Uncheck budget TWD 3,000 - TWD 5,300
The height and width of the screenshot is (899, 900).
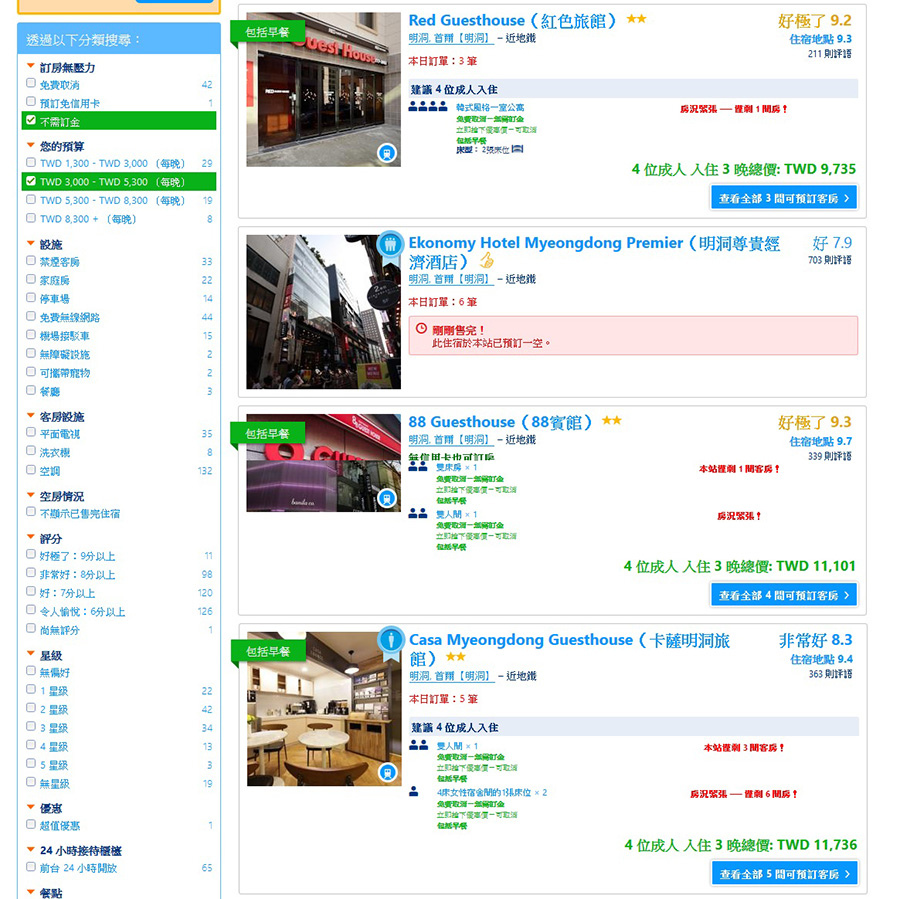coord(31,181)
